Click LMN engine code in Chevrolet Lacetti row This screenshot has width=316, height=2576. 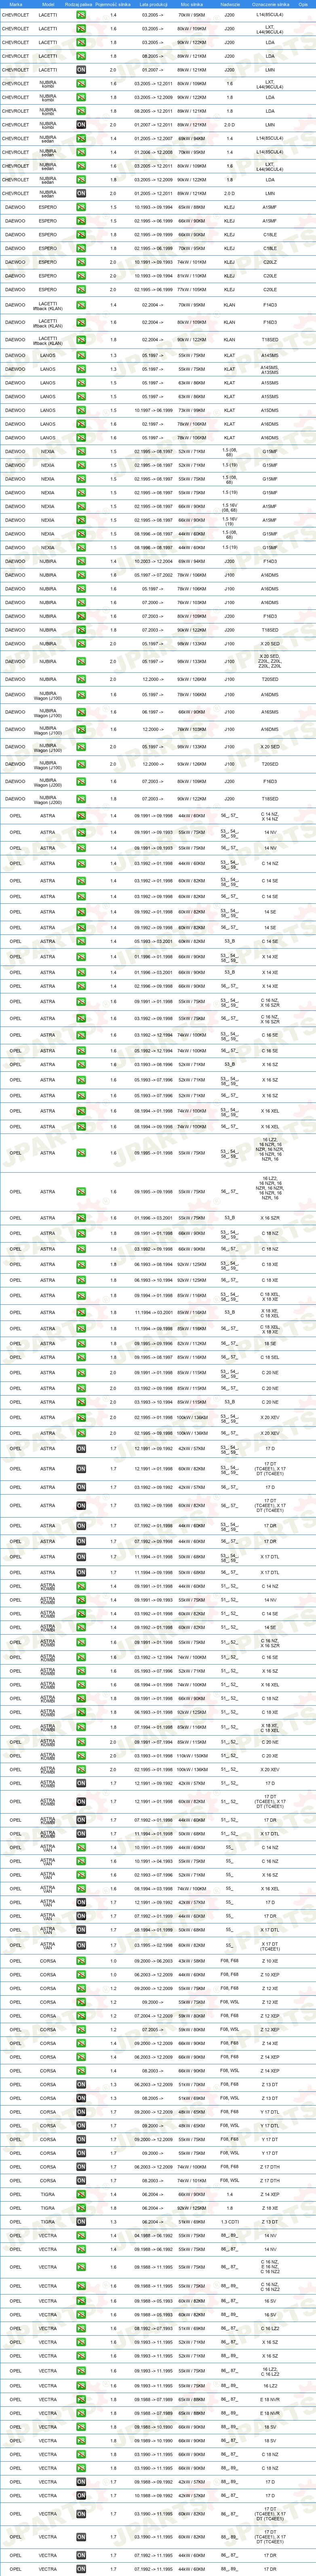270,70
